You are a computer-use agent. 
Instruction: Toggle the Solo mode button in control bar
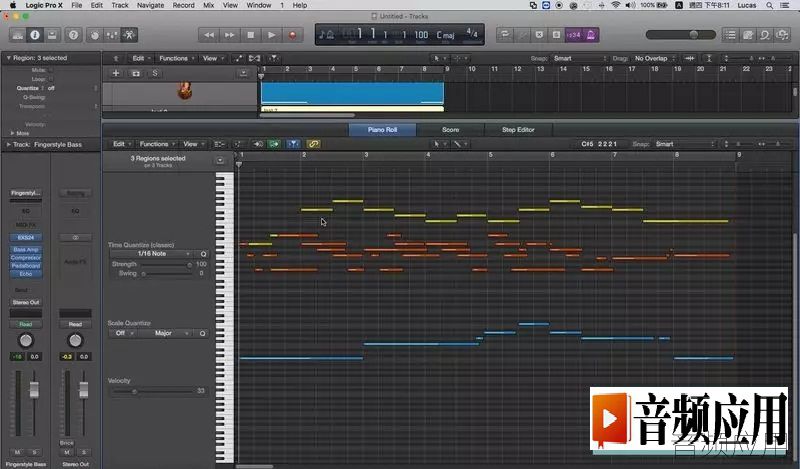[x=556, y=35]
